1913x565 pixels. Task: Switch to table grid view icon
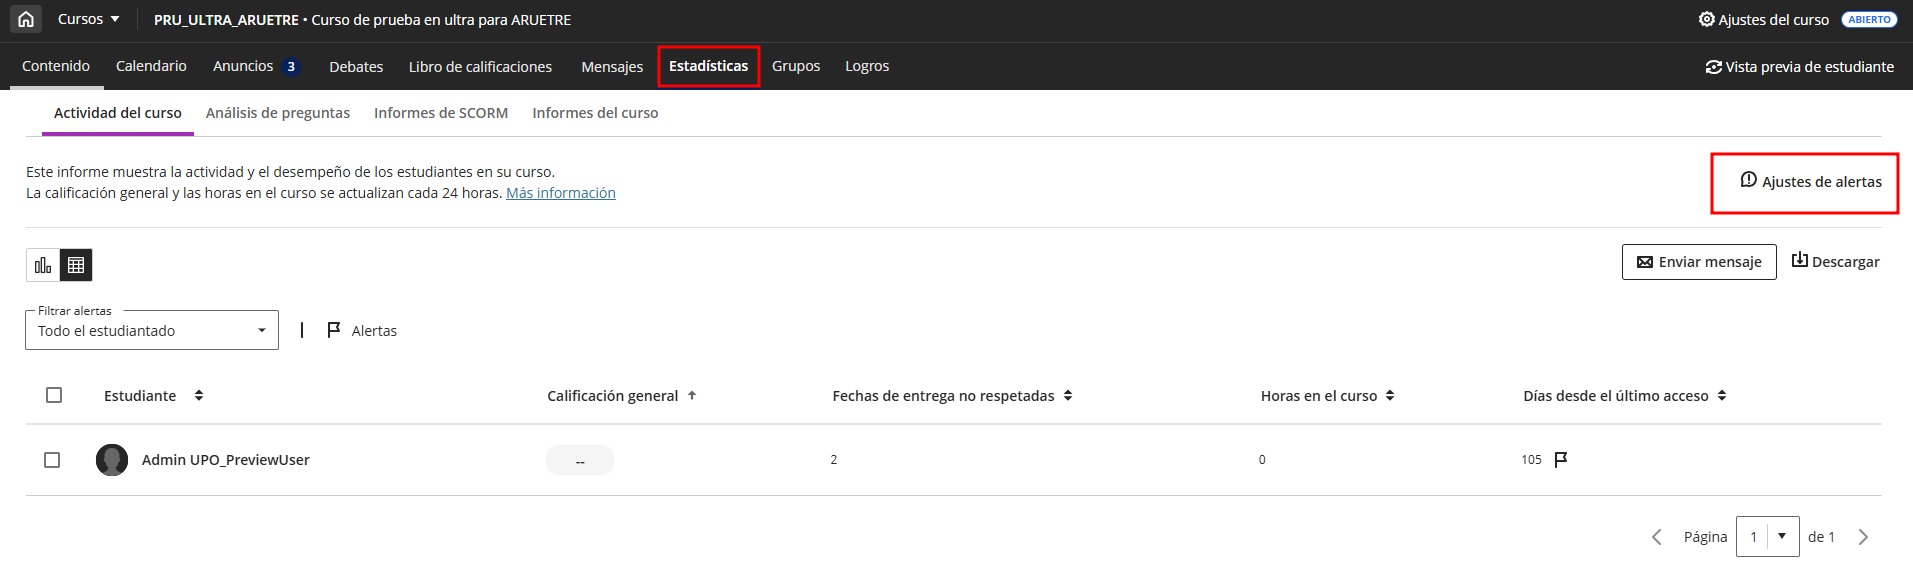[x=76, y=265]
